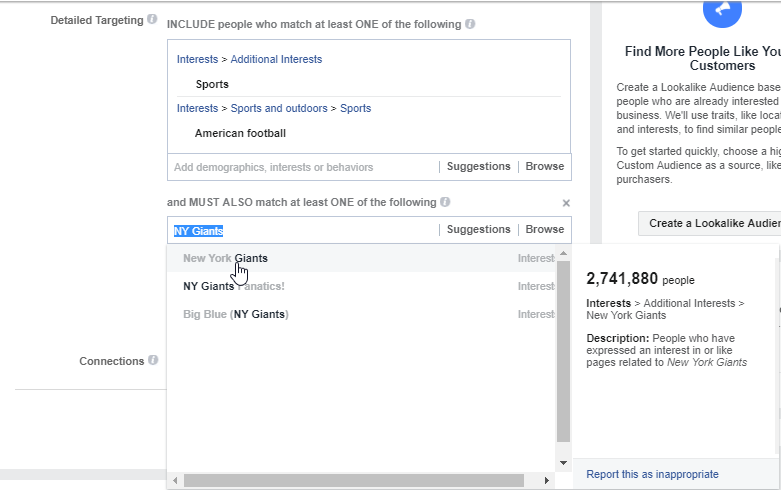Click the blue Lookalike Audience icon
The width and height of the screenshot is (781, 490).
click(x=722, y=10)
